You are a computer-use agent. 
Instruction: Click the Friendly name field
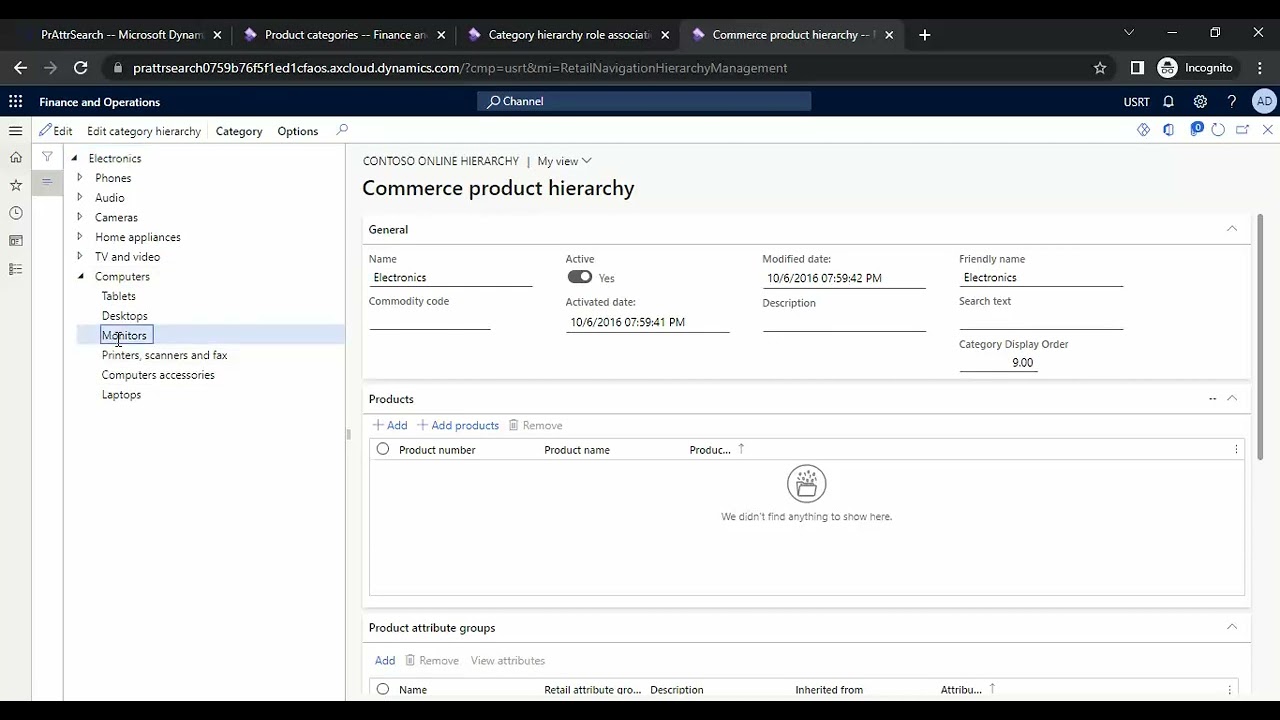1041,278
